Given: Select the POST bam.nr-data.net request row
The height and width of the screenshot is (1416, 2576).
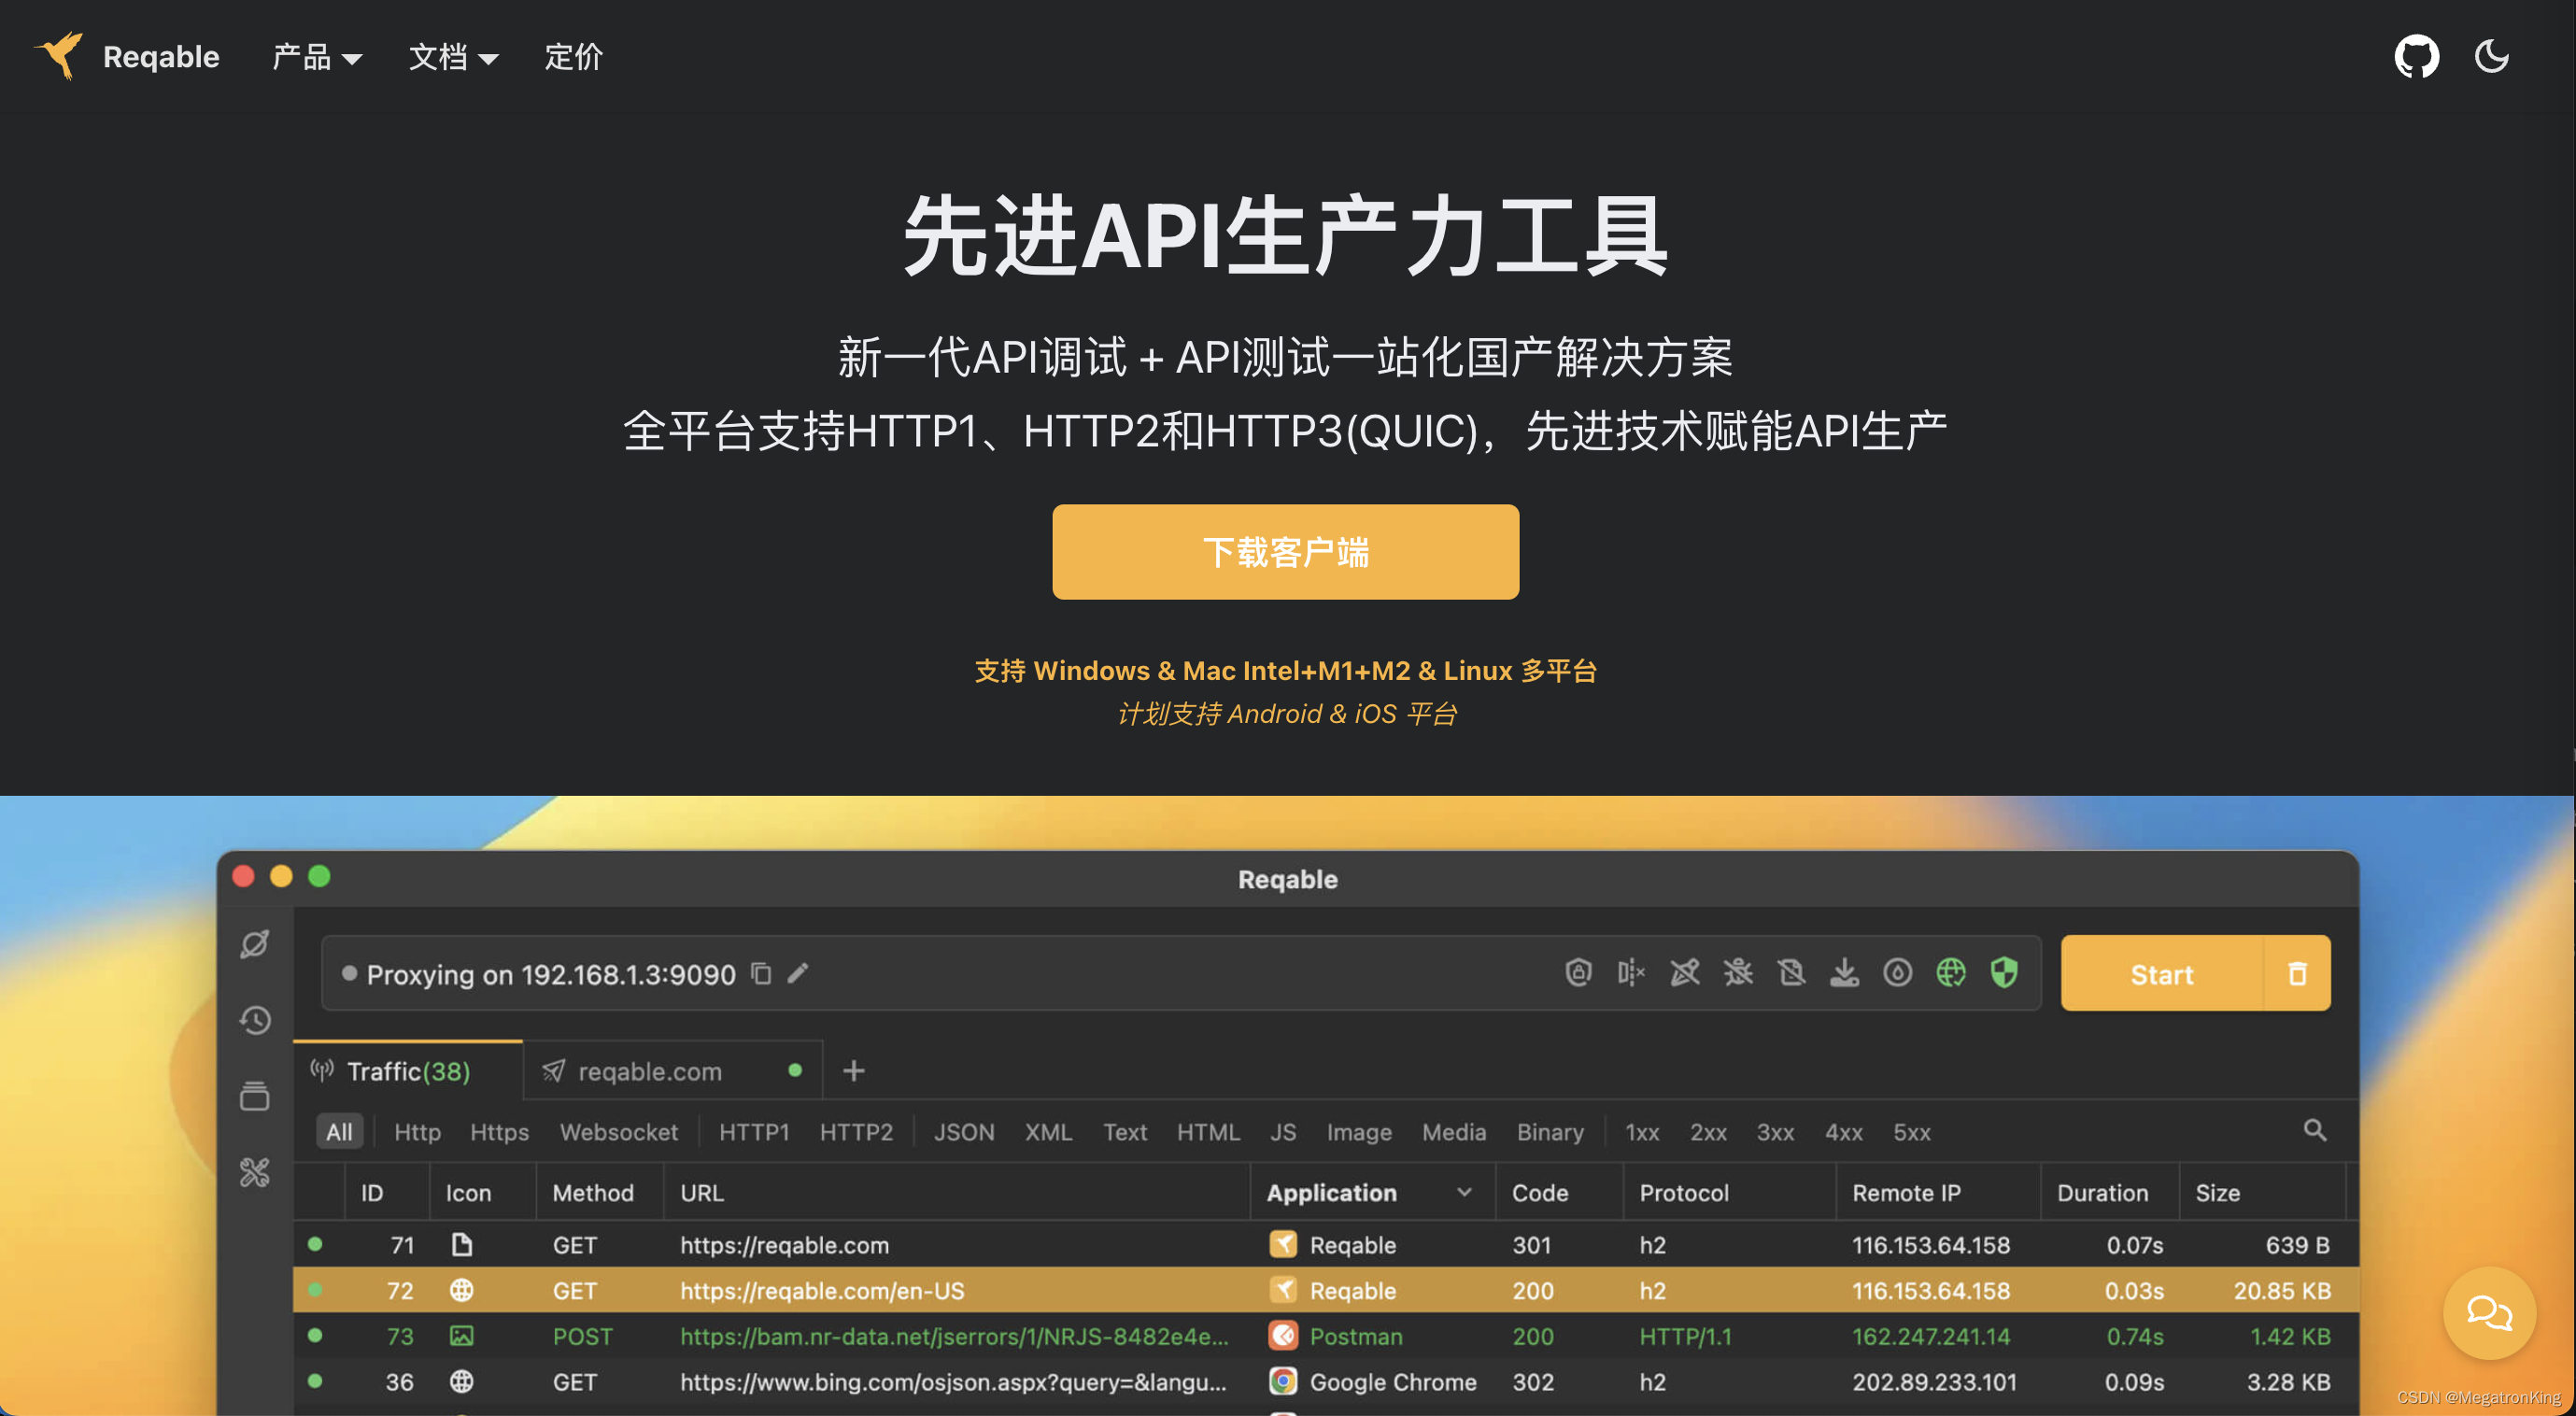Looking at the screenshot, I should [x=1325, y=1336].
